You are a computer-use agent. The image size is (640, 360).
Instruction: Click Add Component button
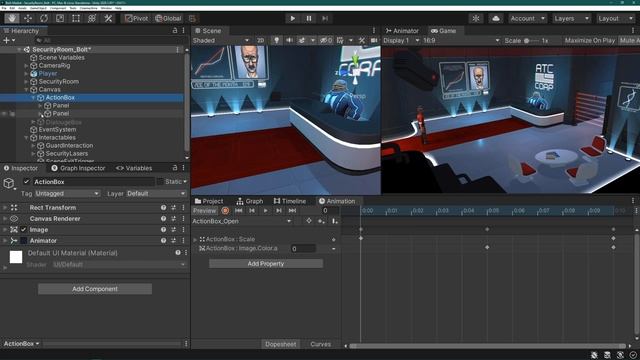point(95,289)
